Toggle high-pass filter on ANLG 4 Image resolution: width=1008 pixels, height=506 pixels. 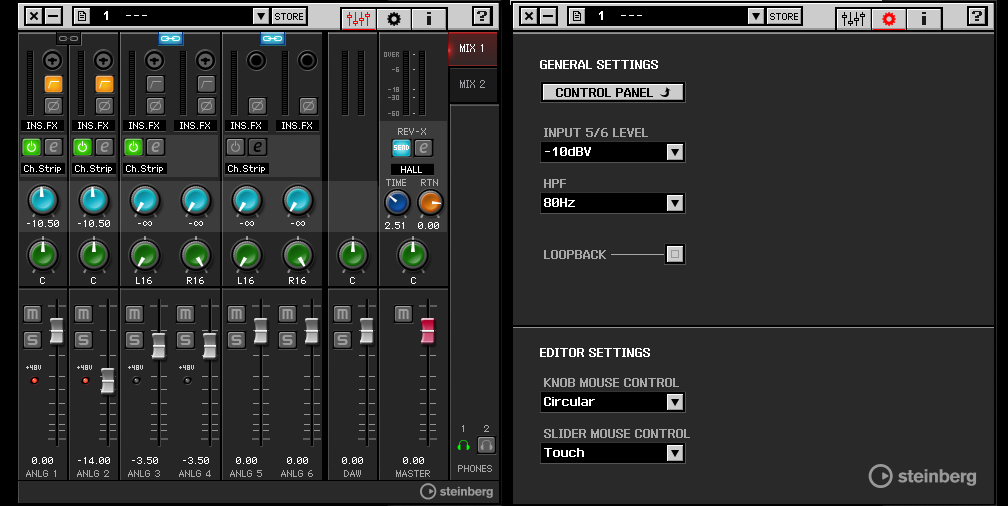[206, 84]
